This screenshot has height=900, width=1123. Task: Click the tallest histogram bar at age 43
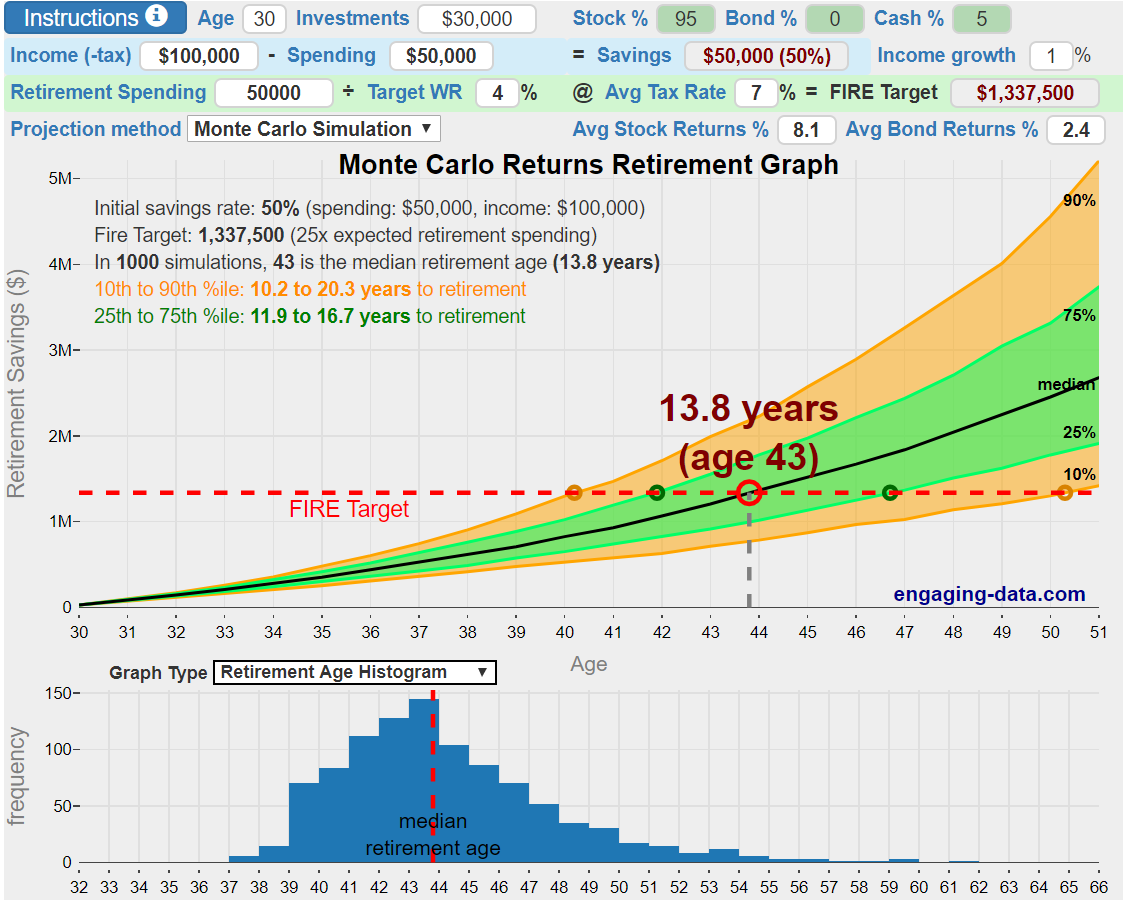424,780
